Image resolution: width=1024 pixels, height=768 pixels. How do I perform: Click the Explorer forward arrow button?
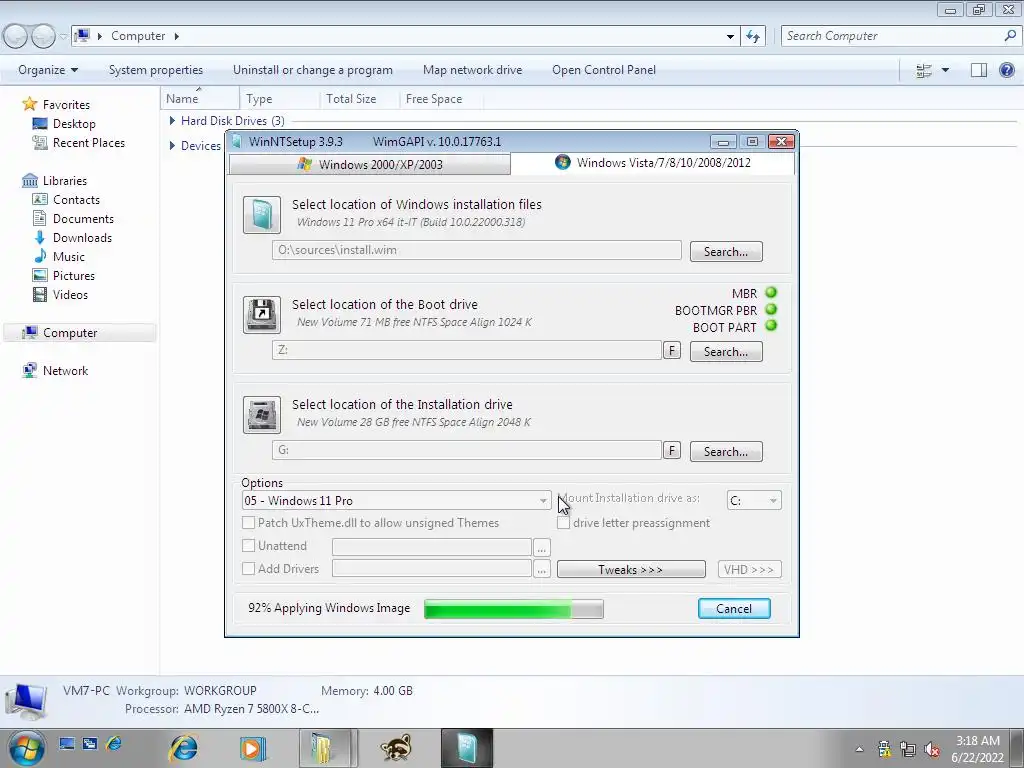click(x=43, y=36)
